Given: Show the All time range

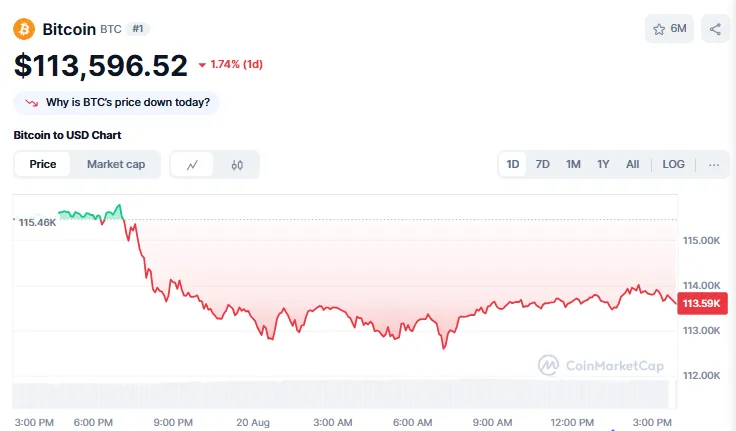Looking at the screenshot, I should 633,164.
